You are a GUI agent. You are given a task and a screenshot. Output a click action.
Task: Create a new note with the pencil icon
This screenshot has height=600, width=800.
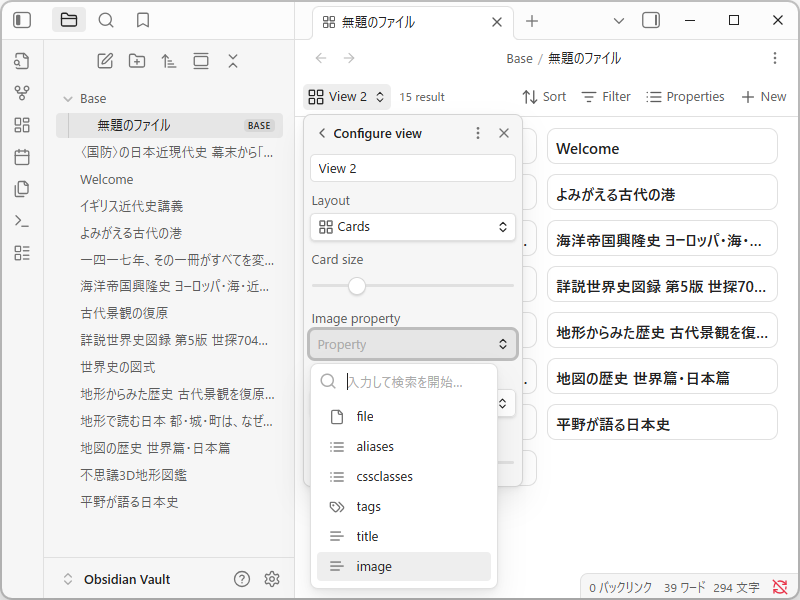coord(105,61)
